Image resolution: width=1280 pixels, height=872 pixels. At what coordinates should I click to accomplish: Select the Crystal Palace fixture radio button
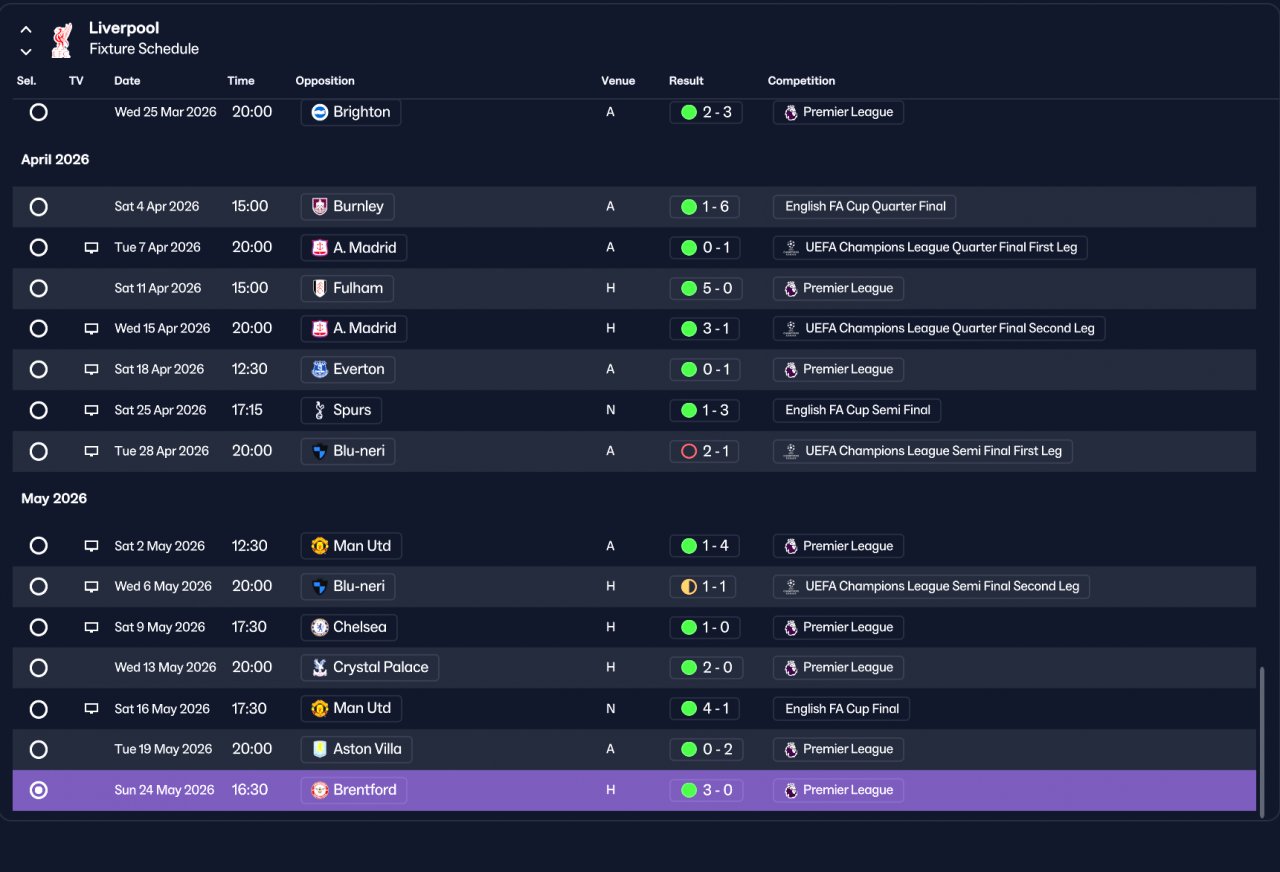coord(38,667)
